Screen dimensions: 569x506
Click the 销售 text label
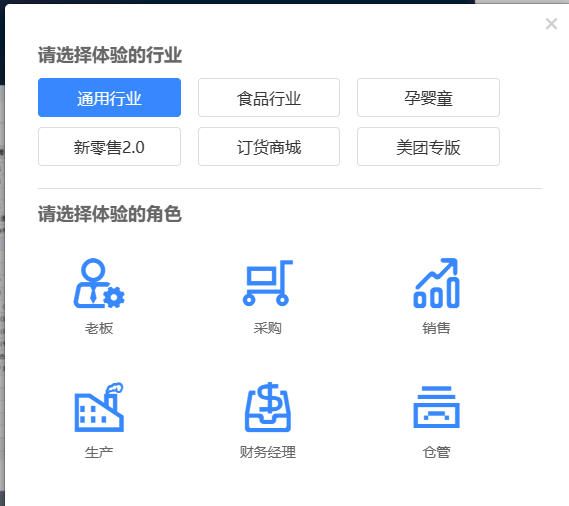(x=437, y=328)
